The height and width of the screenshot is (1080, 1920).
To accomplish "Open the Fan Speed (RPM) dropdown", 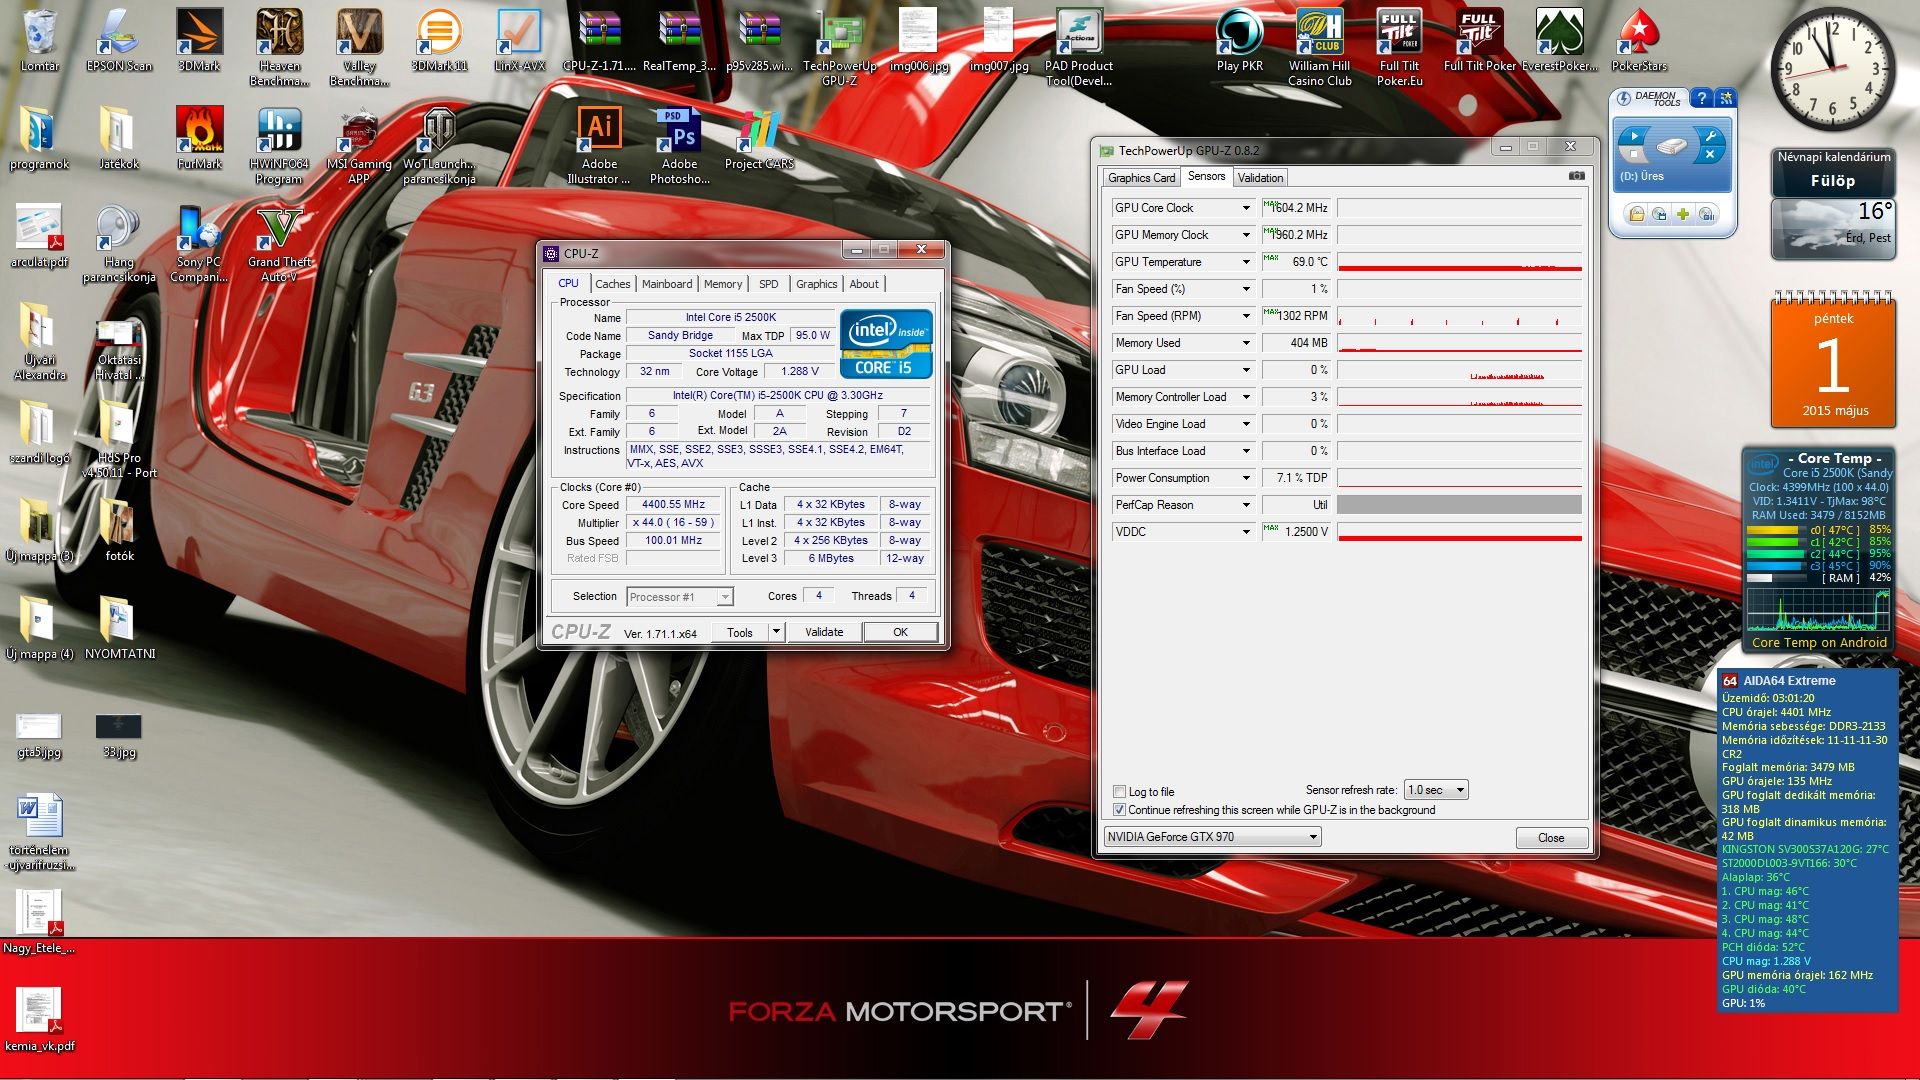I will [1246, 316].
